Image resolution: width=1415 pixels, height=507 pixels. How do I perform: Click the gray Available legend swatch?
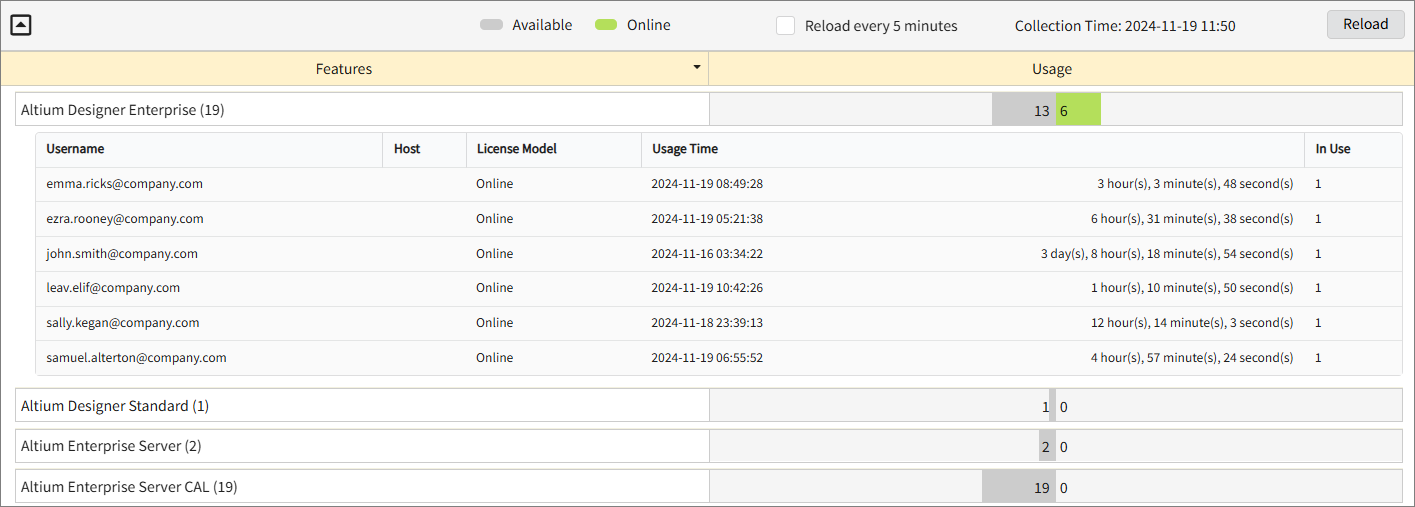pos(491,25)
